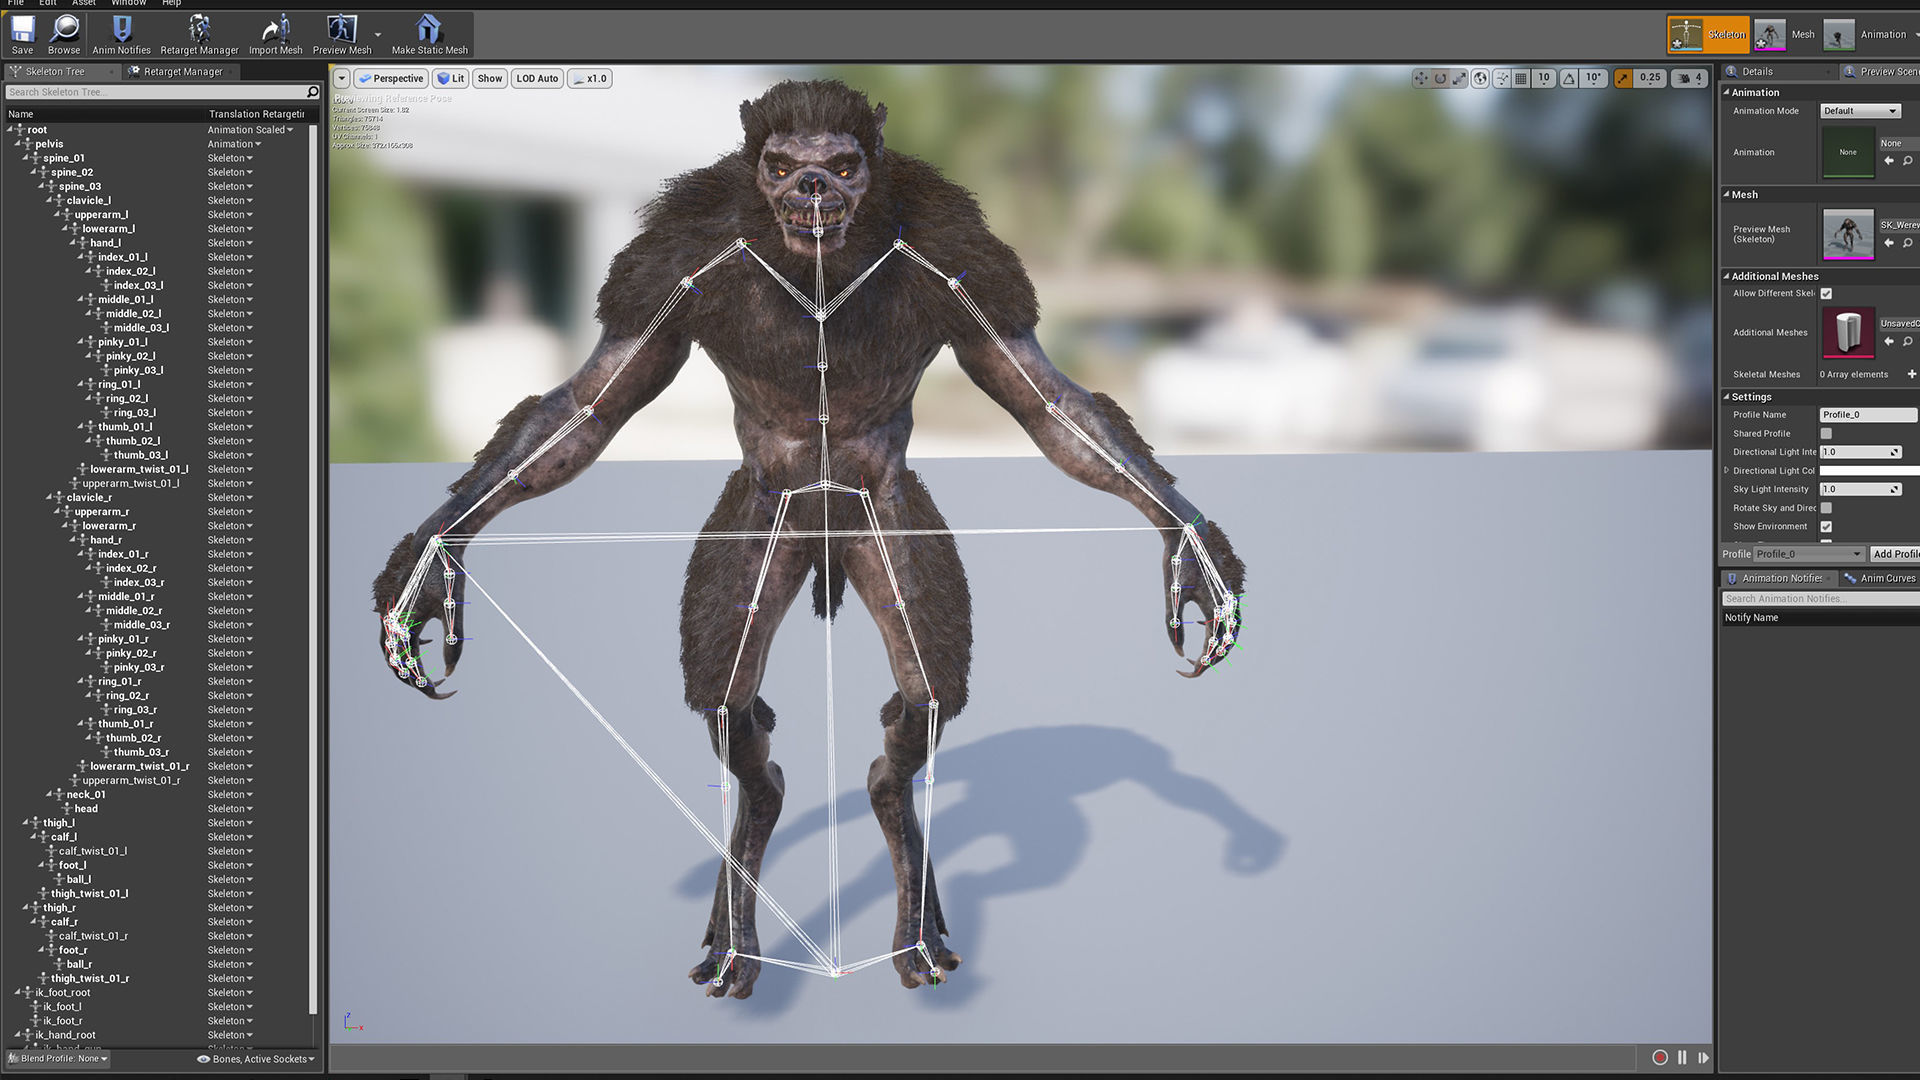The height and width of the screenshot is (1080, 1920).
Task: Use selected asset arrow for Additional Meshes
Action: tap(1889, 342)
